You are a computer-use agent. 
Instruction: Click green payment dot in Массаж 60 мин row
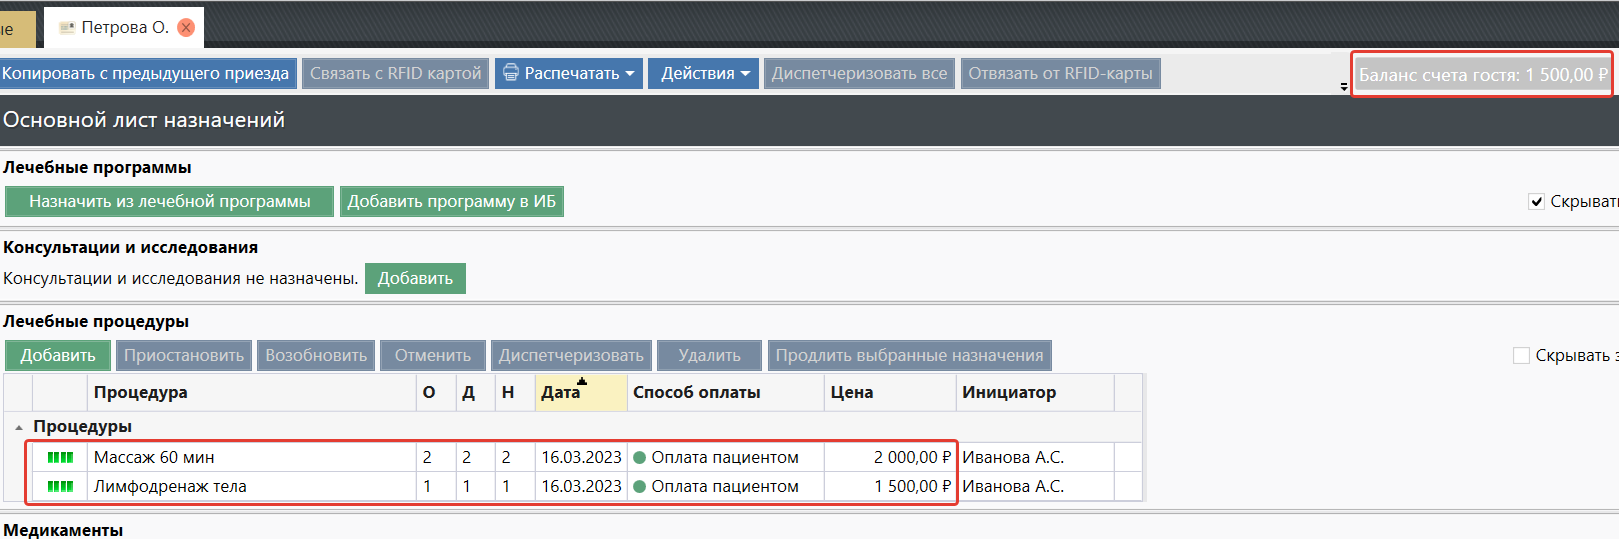pos(640,458)
